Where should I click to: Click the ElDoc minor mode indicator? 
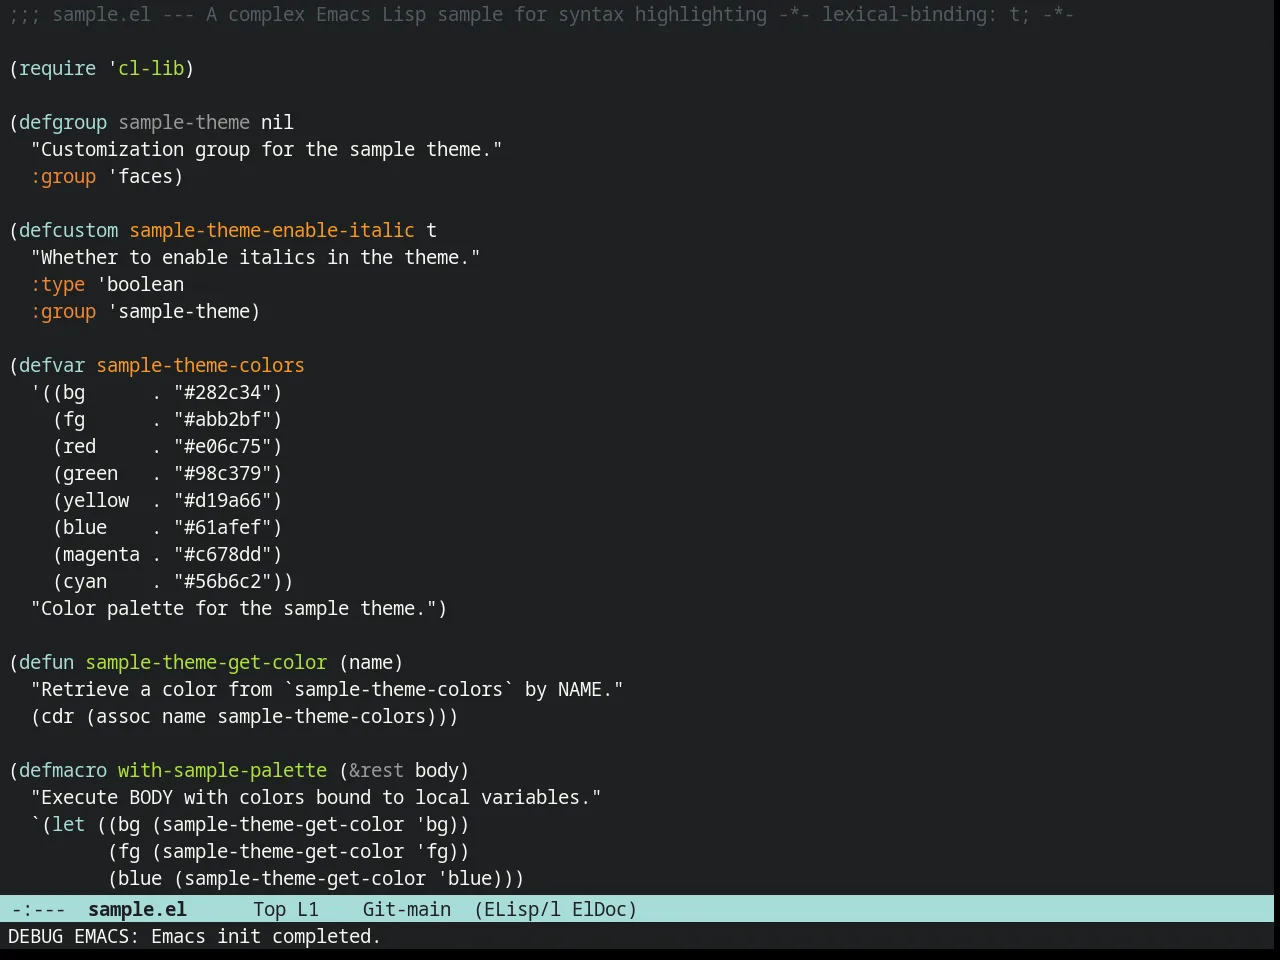point(599,909)
